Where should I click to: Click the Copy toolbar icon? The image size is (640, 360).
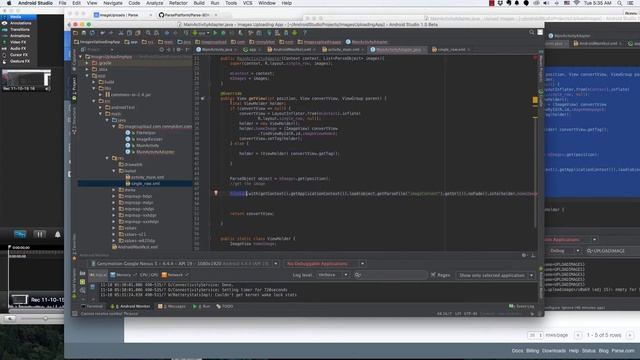129,33
